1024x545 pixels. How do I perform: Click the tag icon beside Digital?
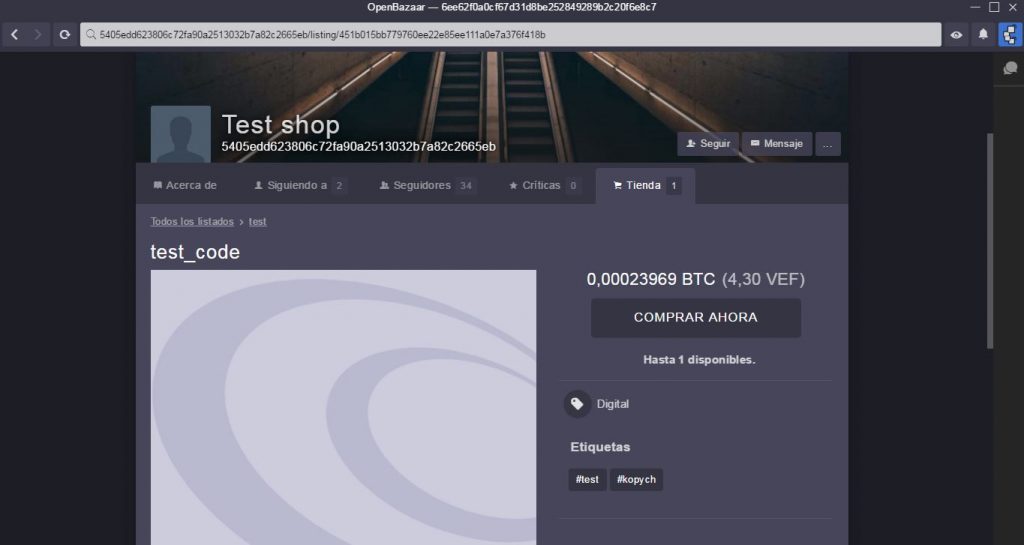tap(577, 404)
